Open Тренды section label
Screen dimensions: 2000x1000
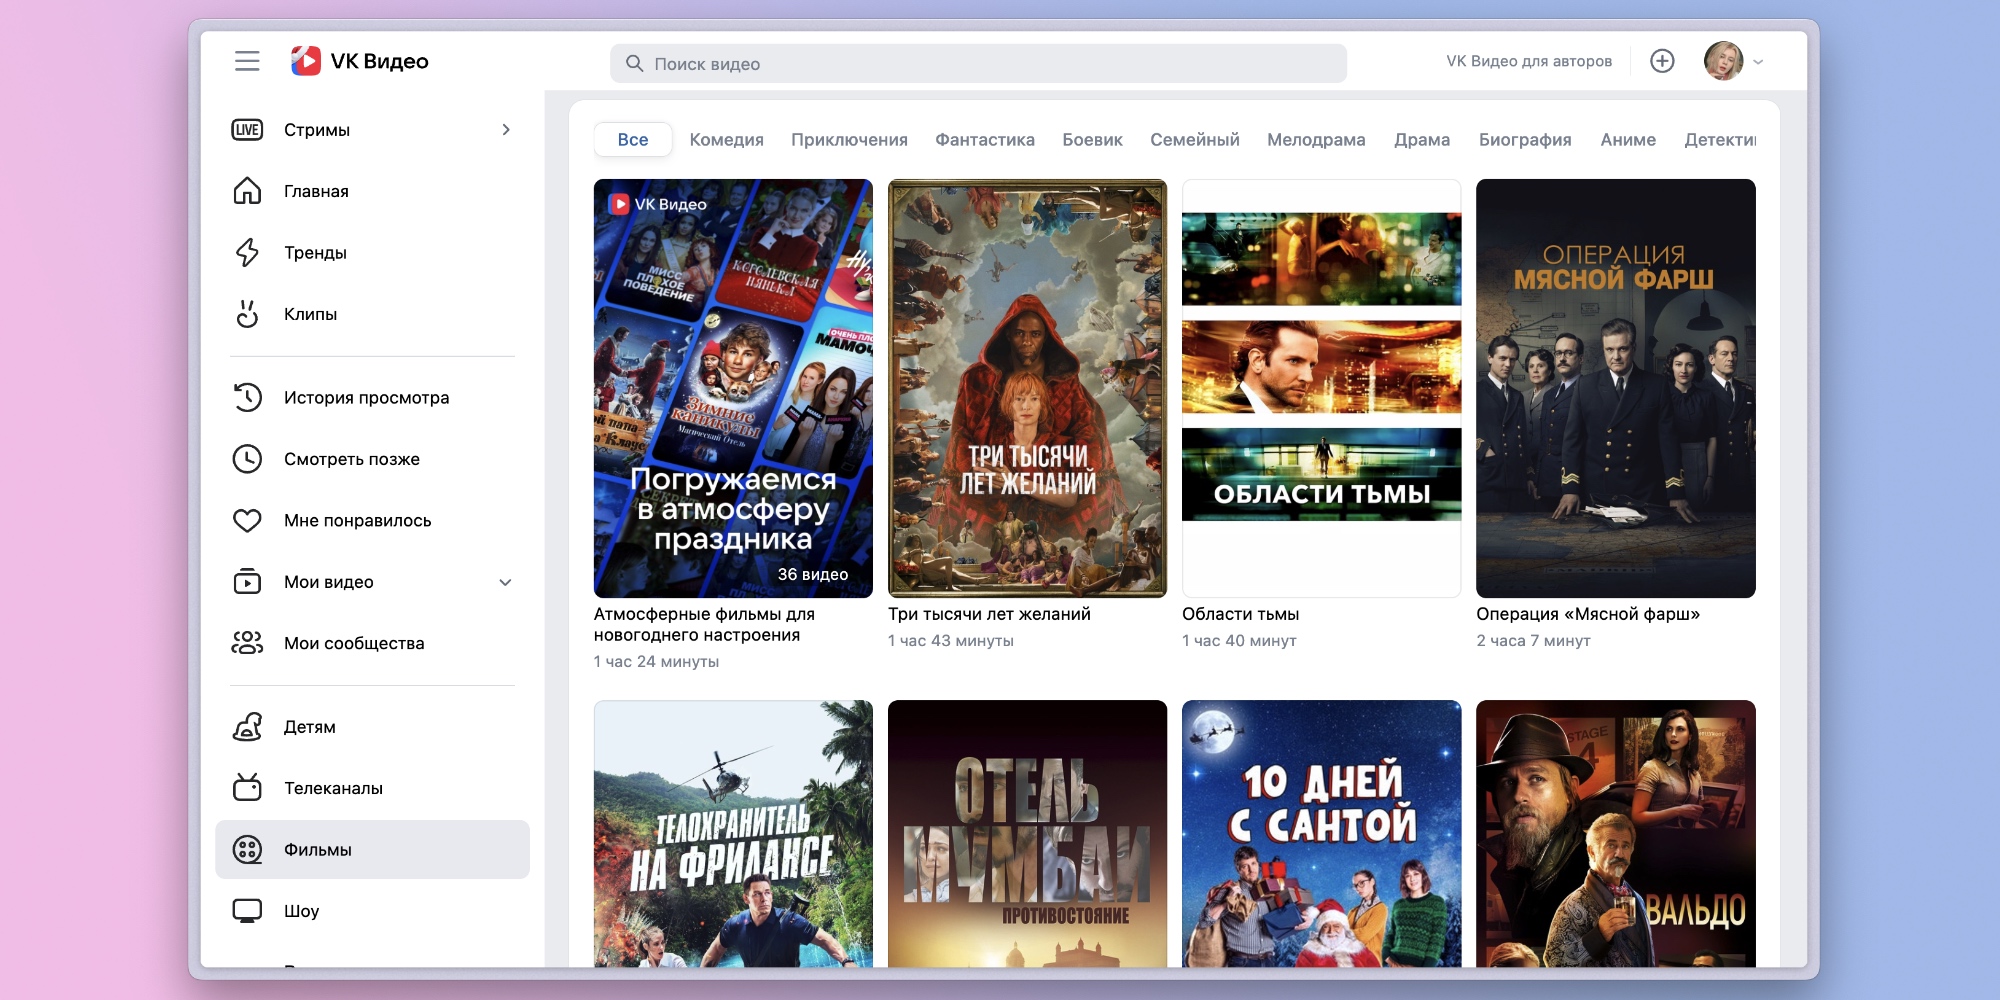click(315, 253)
